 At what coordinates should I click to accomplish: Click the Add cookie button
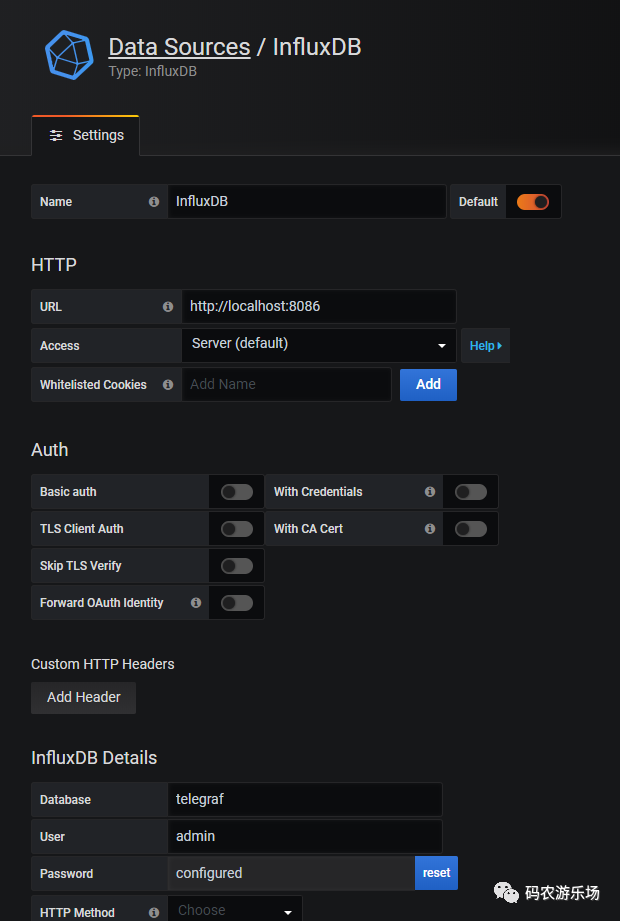coord(428,385)
